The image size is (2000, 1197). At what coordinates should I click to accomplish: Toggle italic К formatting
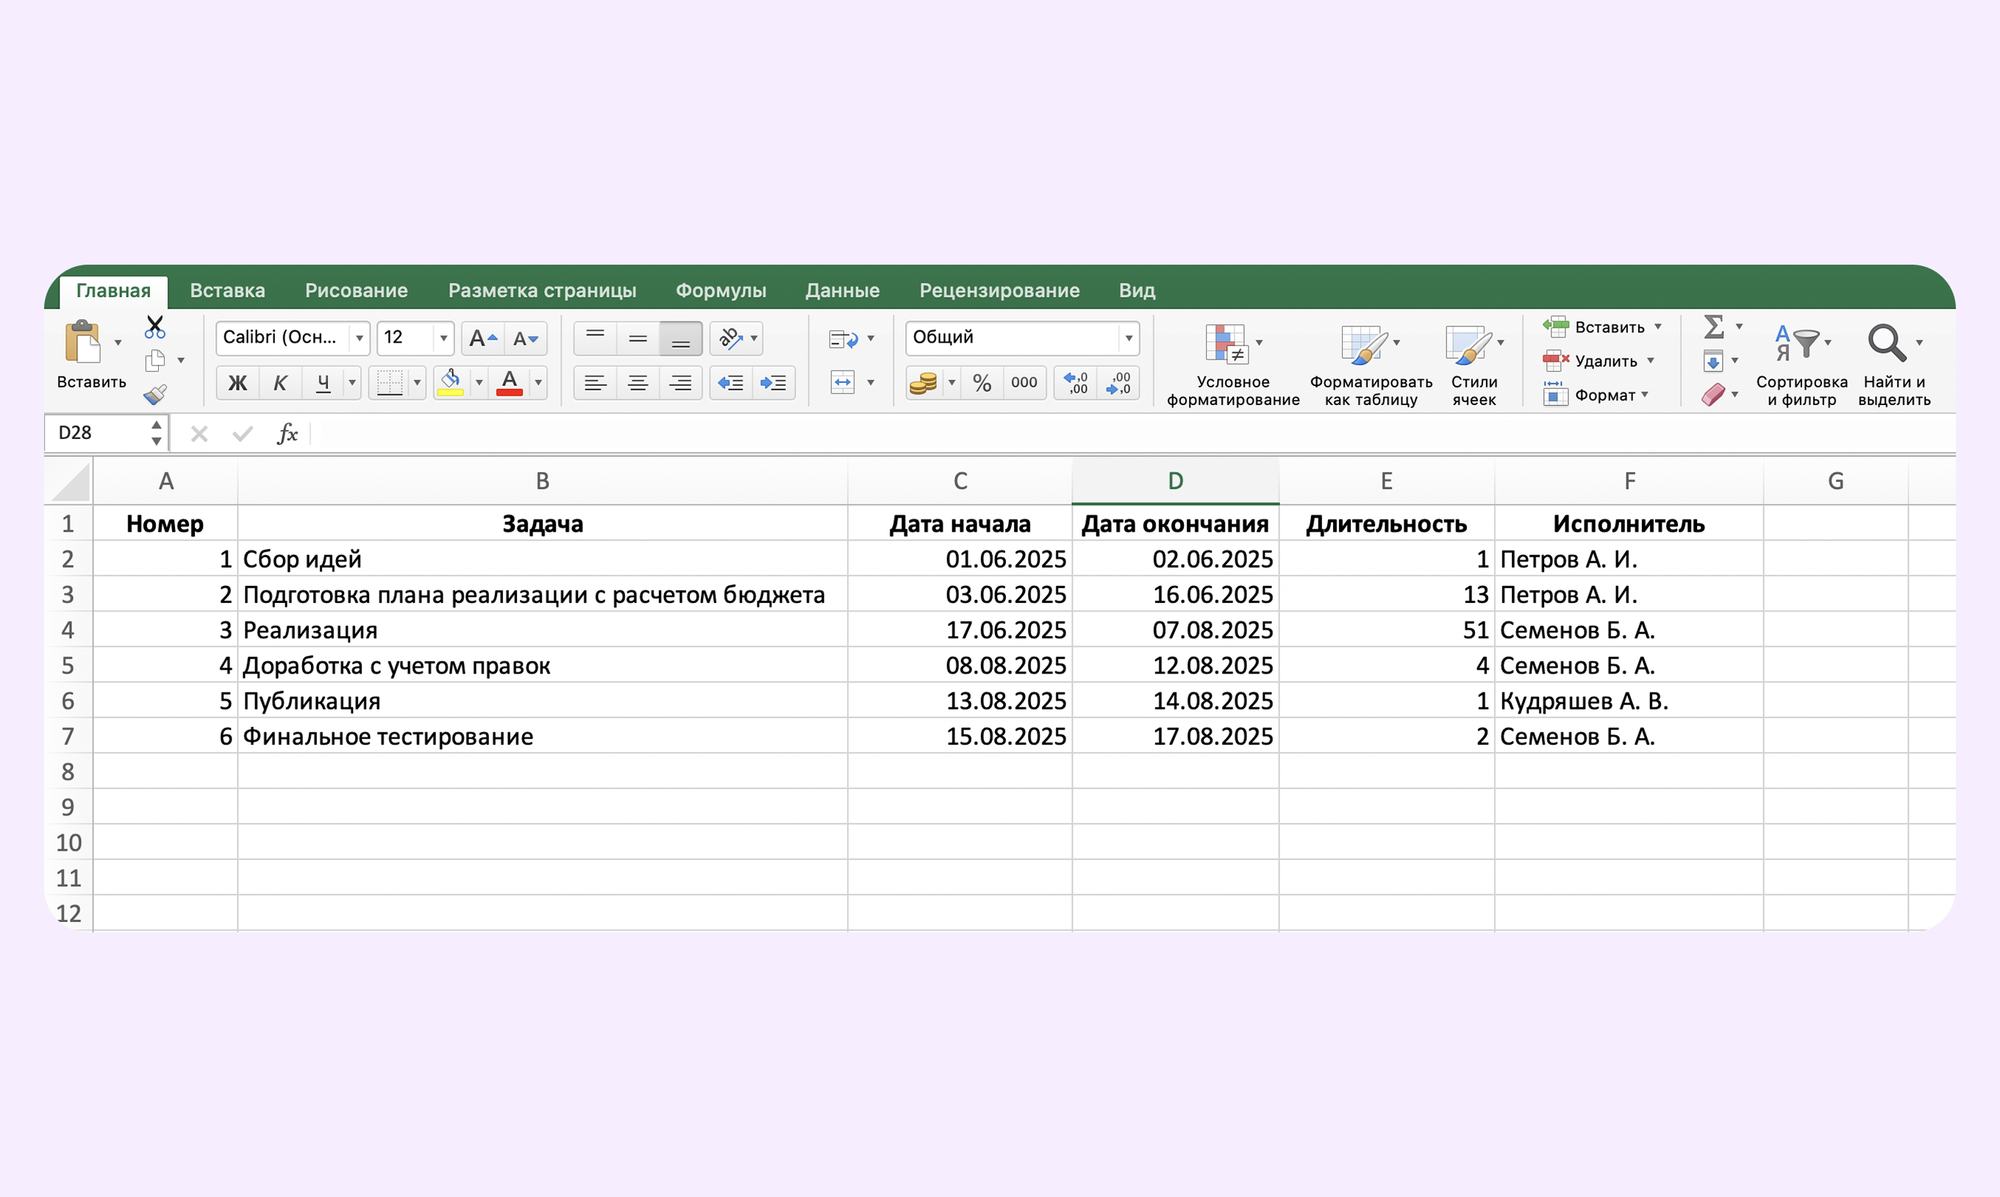280,383
